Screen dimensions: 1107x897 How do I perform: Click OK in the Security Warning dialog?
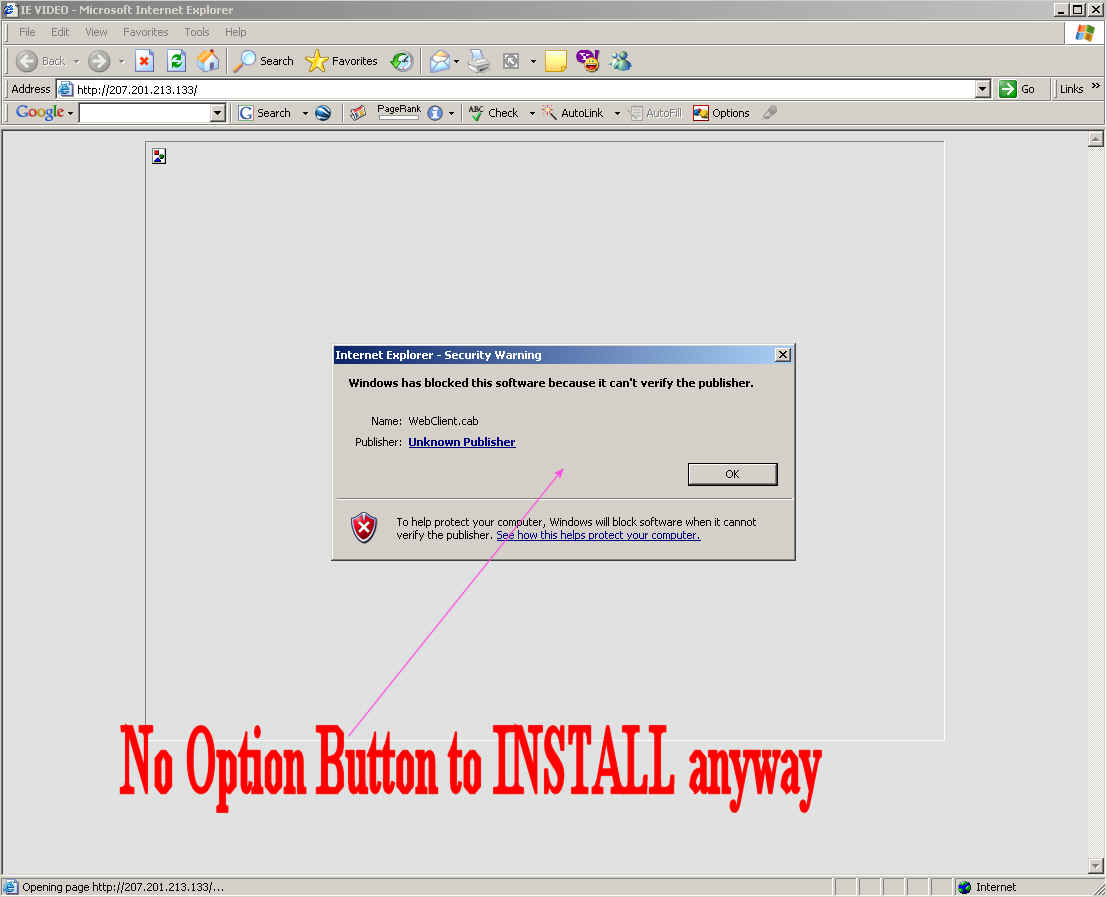tap(732, 474)
